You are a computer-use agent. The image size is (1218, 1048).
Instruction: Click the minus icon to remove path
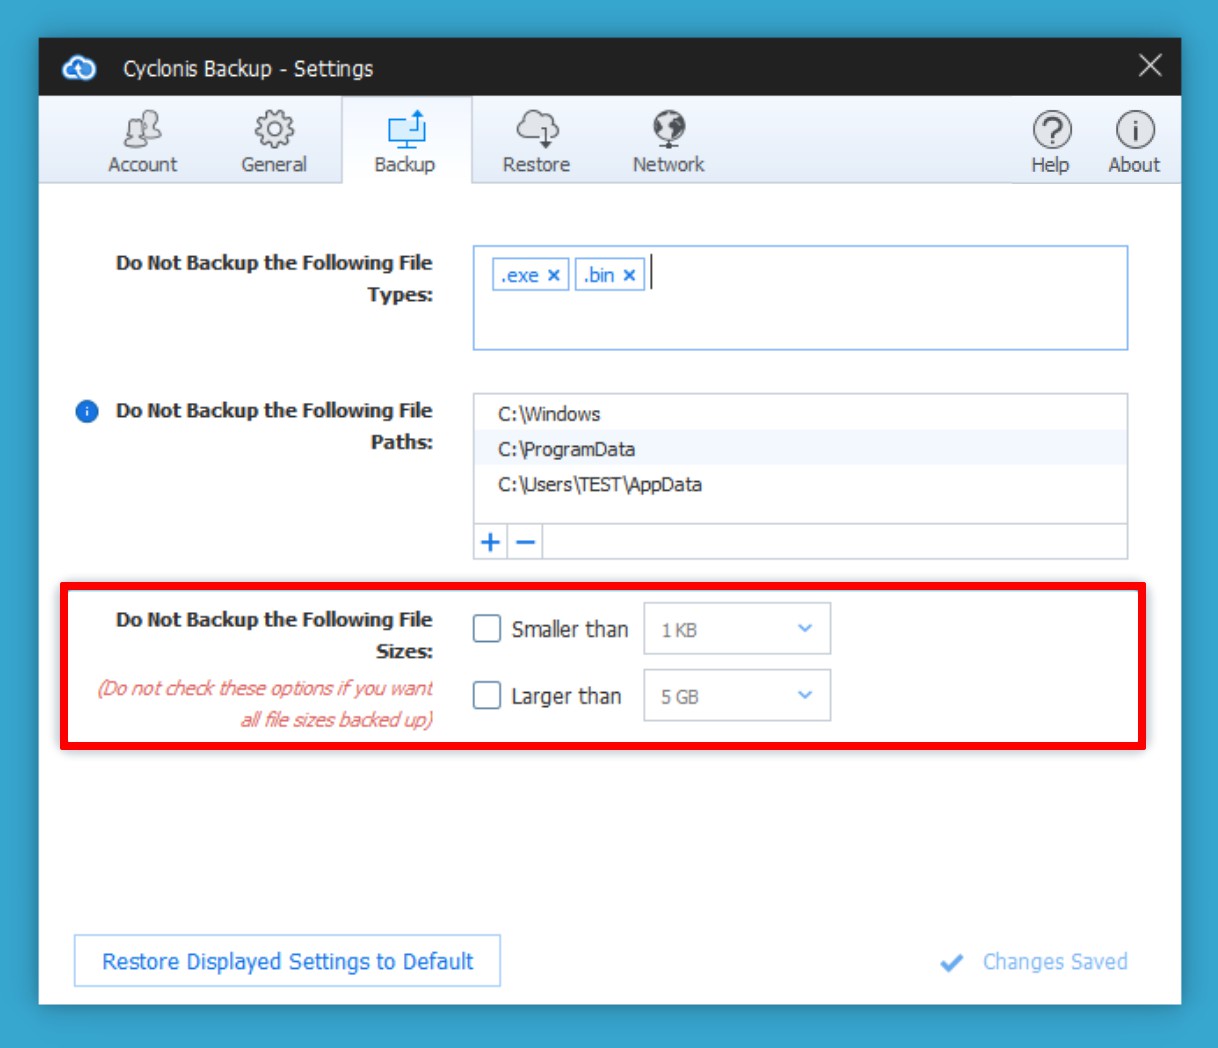point(526,542)
